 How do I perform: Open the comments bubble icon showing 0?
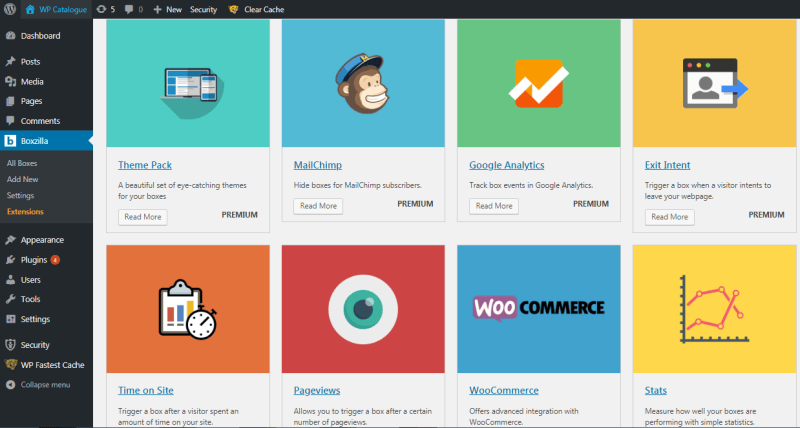(x=129, y=9)
